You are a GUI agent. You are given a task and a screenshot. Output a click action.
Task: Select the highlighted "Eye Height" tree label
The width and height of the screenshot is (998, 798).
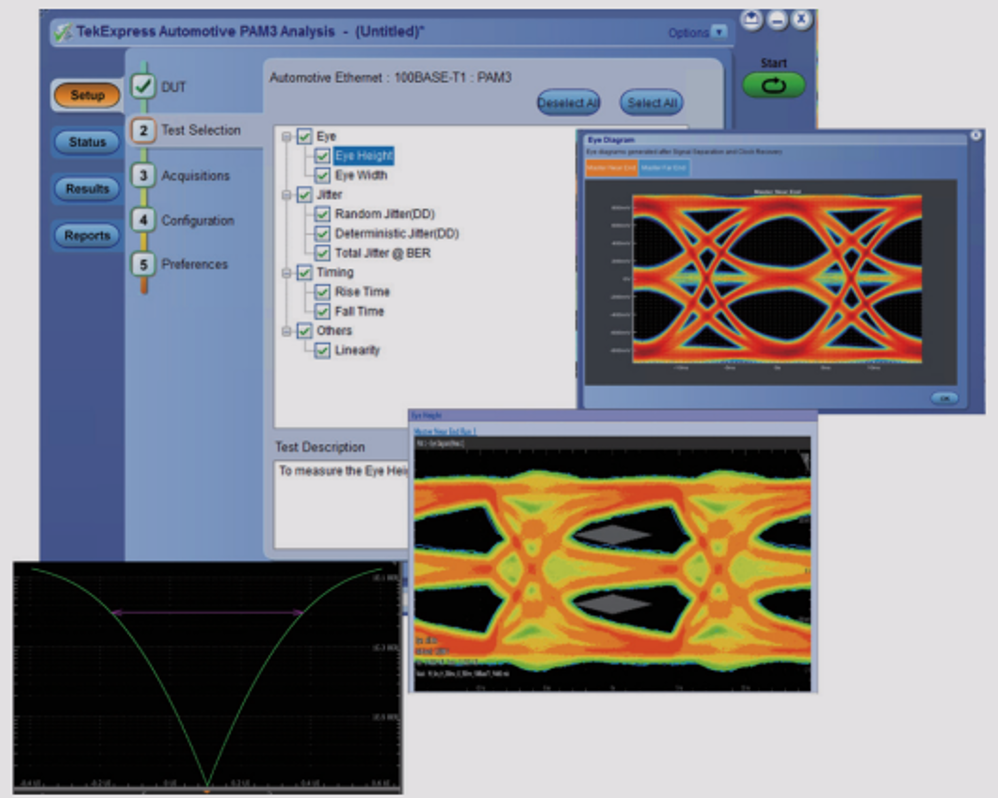364,156
